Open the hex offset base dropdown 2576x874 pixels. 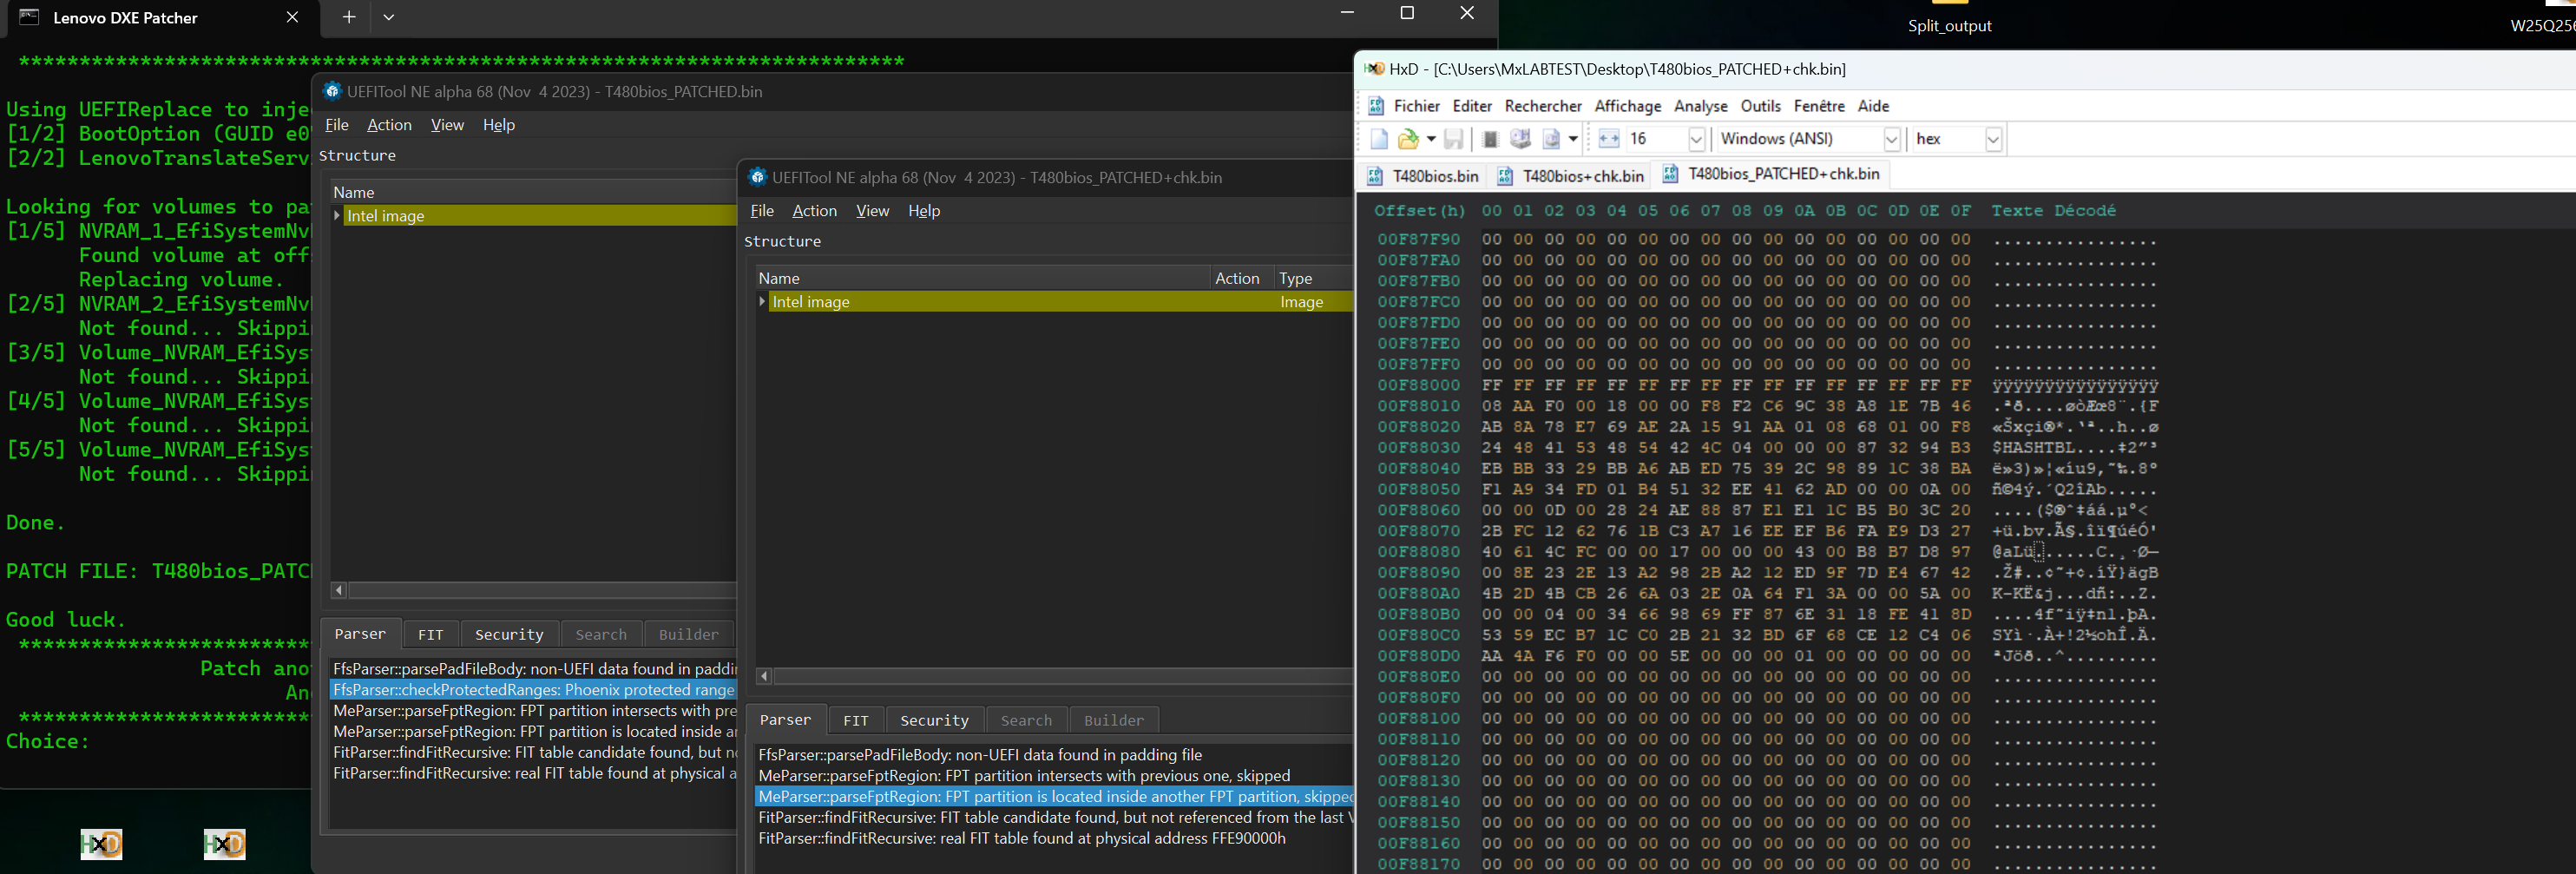tap(1992, 139)
